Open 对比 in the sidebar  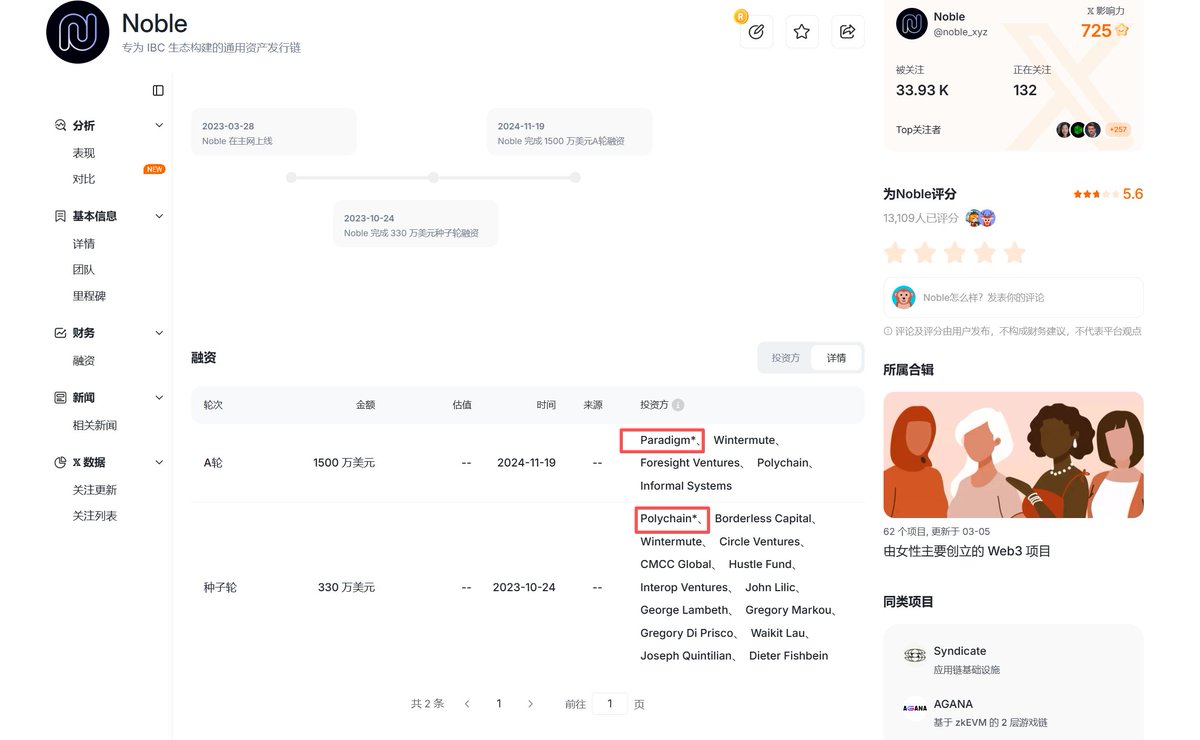tap(84, 179)
